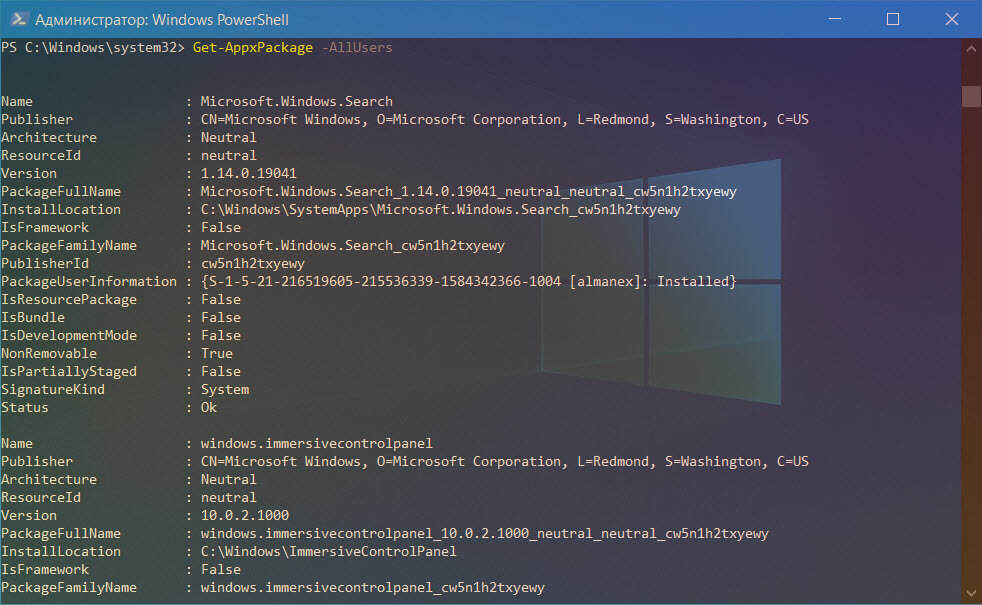Click the PublisherId value cw5n1h2txyewy
The image size is (982, 605).
[253, 264]
